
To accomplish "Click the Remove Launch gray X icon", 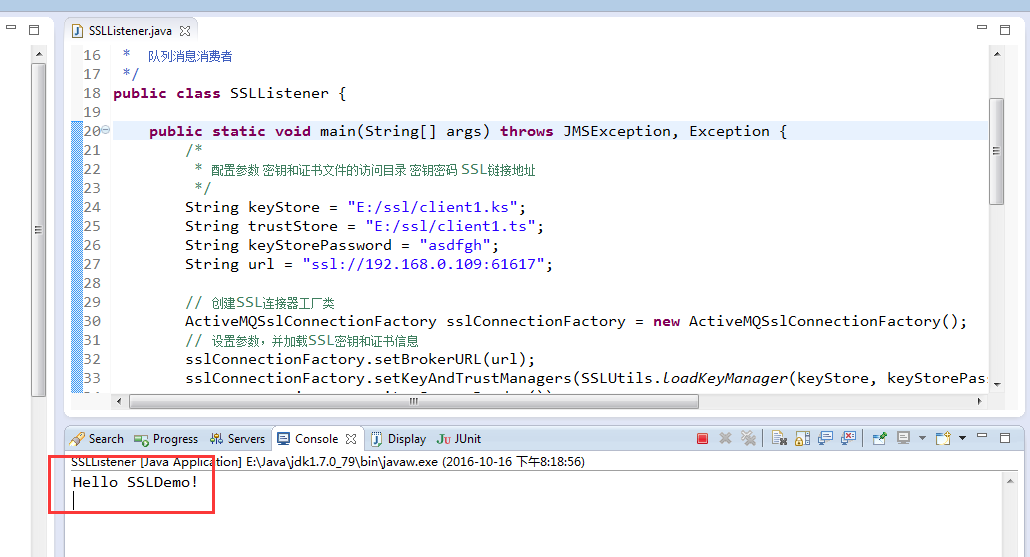I will click(x=725, y=438).
